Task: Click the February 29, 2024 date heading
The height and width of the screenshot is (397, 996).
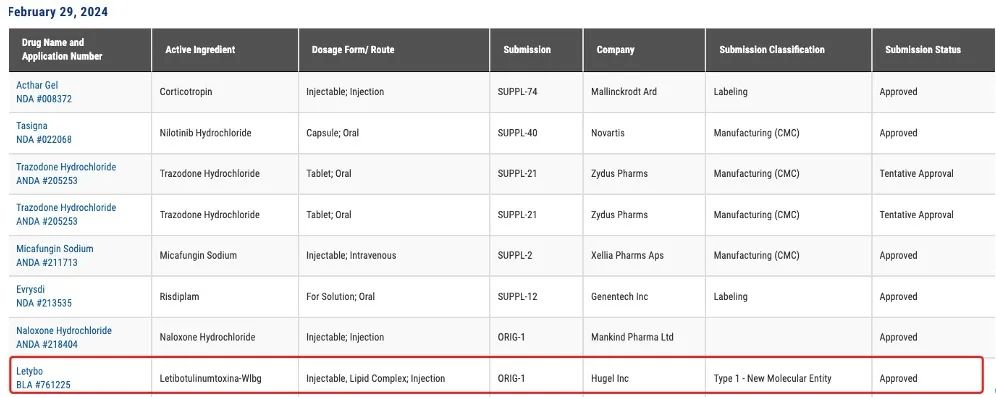Action: coord(57,12)
